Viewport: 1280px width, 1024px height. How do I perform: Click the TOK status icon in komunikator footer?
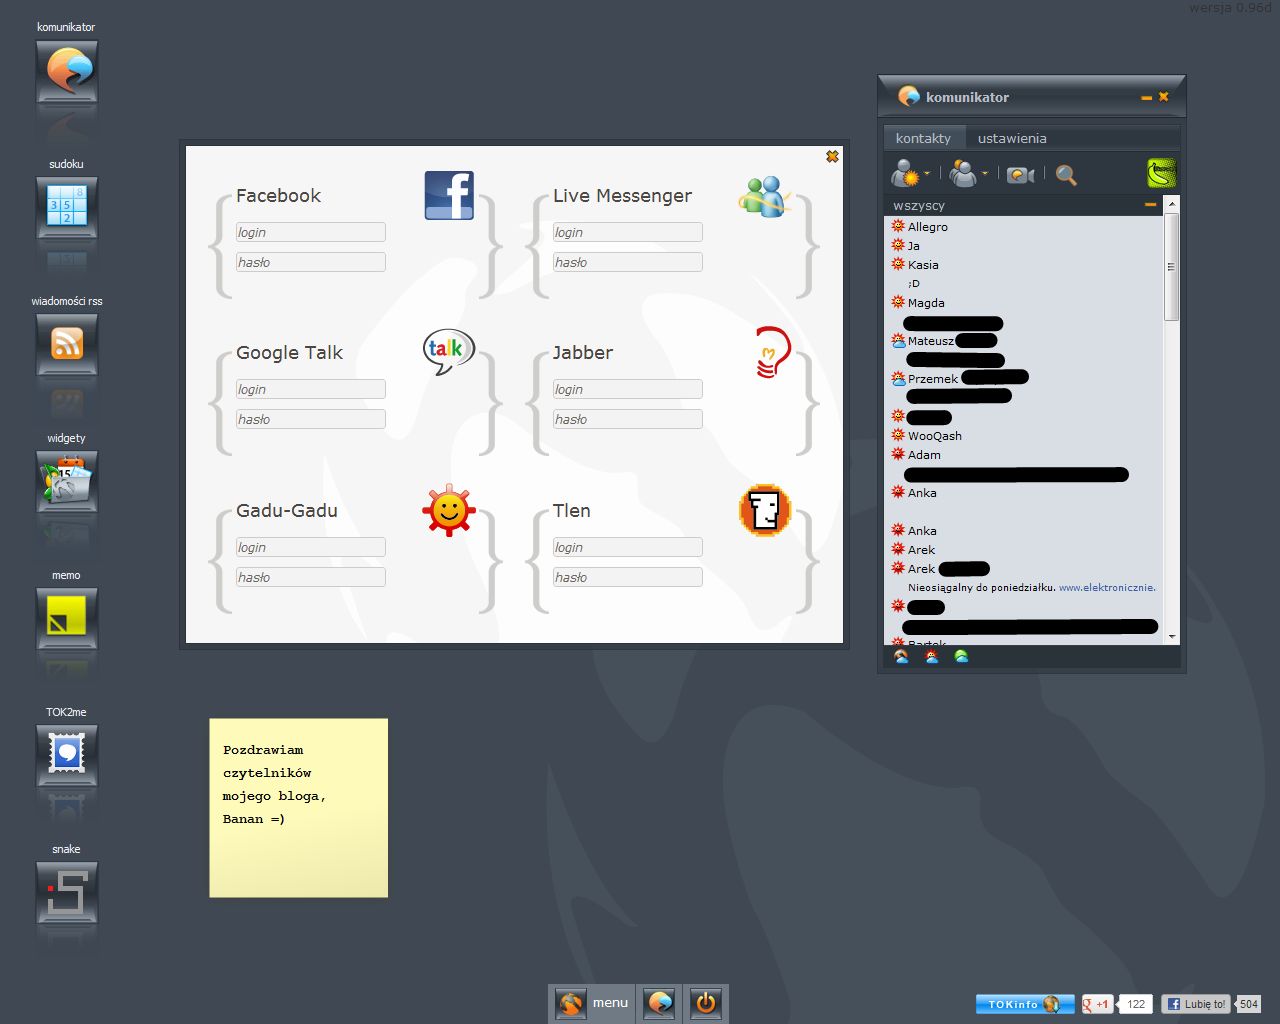pos(901,657)
